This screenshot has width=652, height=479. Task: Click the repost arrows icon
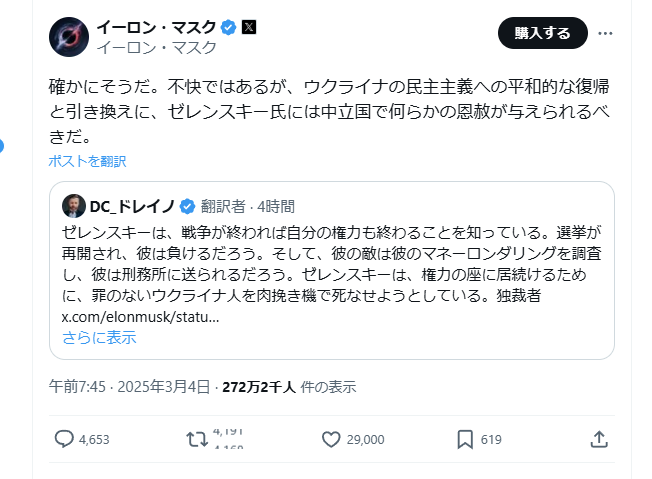(197, 439)
